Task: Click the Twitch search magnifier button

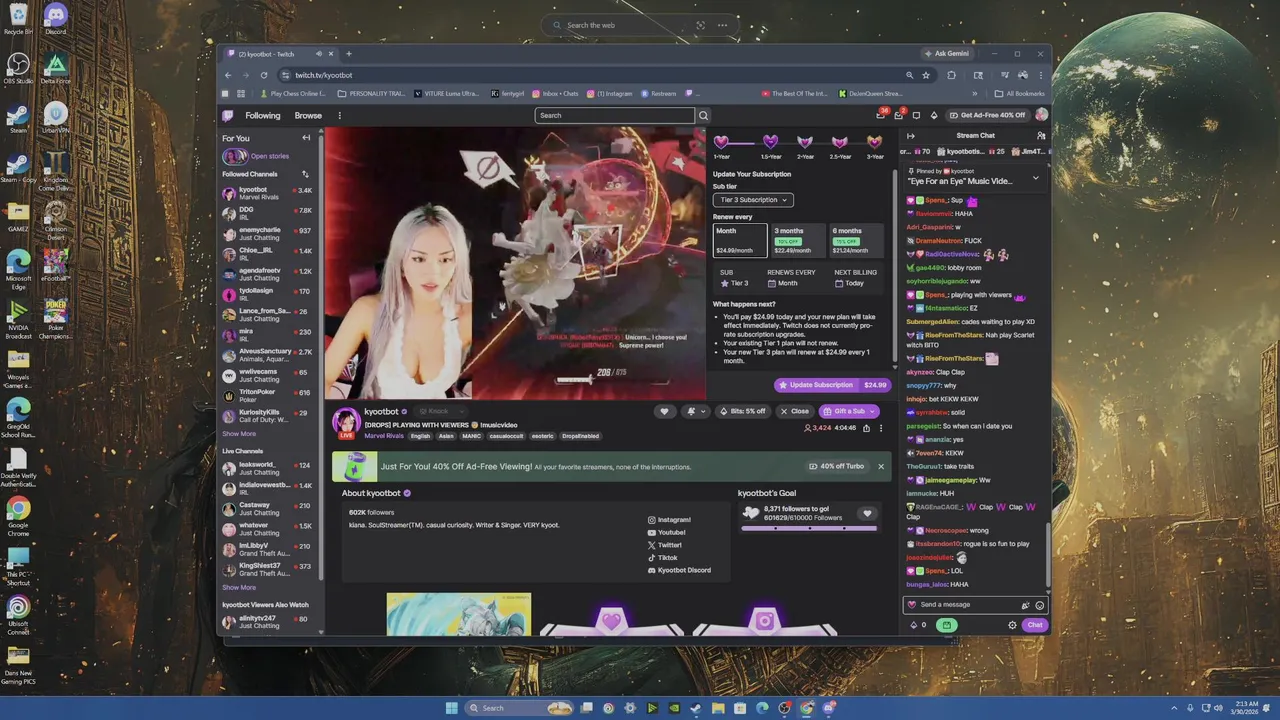Action: click(703, 115)
